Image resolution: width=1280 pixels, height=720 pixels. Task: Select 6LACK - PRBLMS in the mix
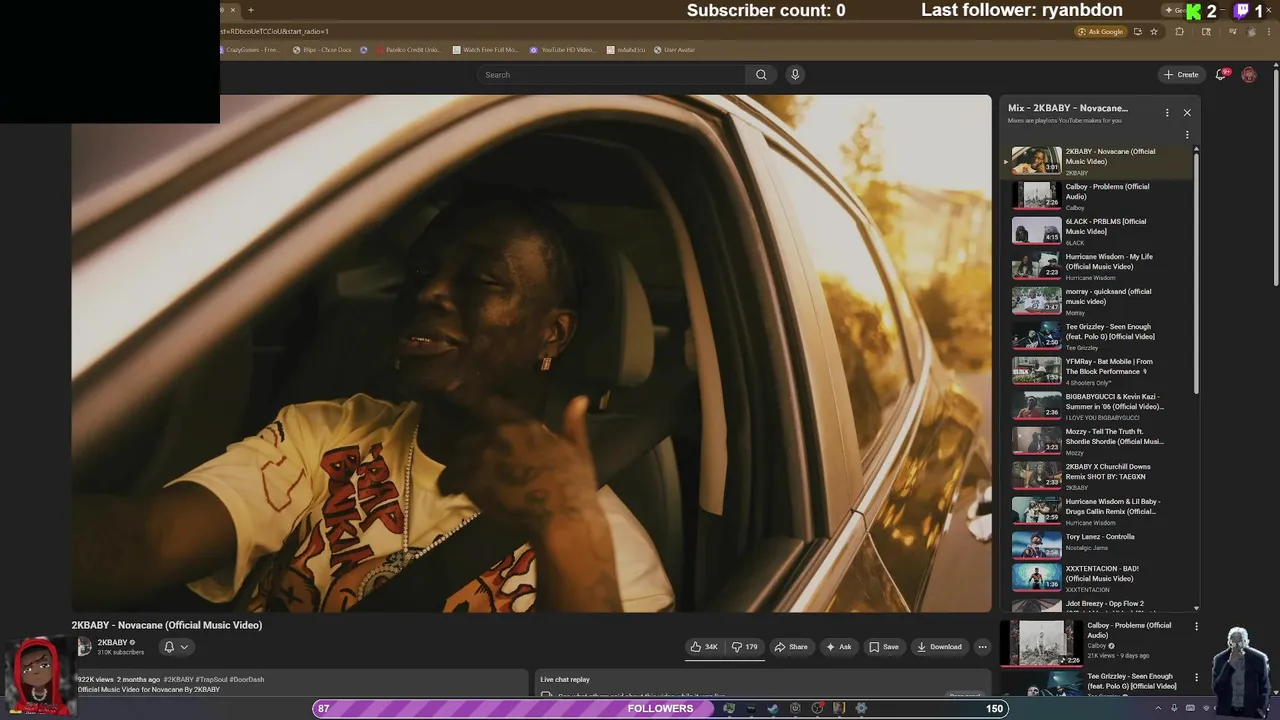(x=1098, y=231)
